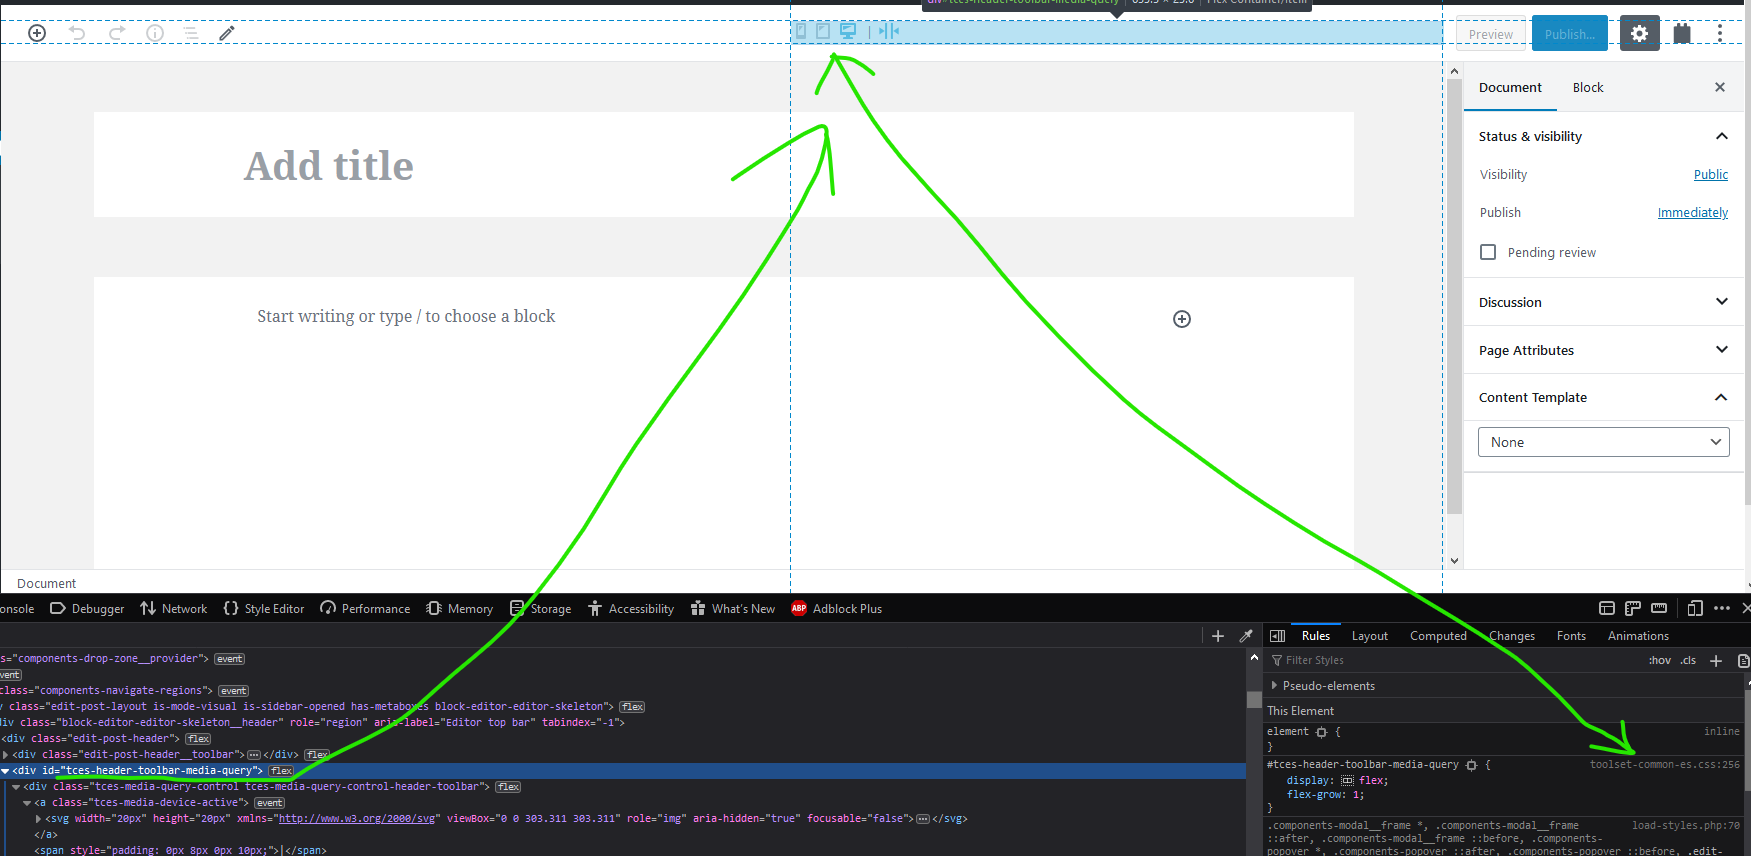Open the Memory devtools tab
Viewport: 1751px width, 856px height.
click(460, 608)
